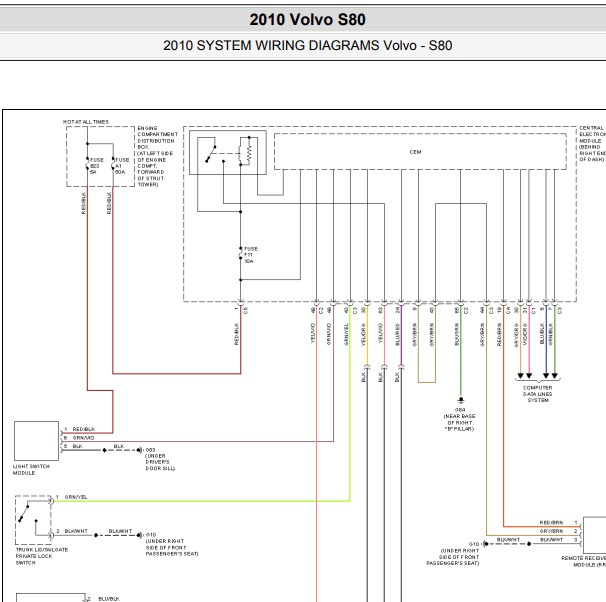The height and width of the screenshot is (602, 606).
Task: Click vertical 'BLU/BLK' wire label near connector C3
Action: tap(541, 334)
